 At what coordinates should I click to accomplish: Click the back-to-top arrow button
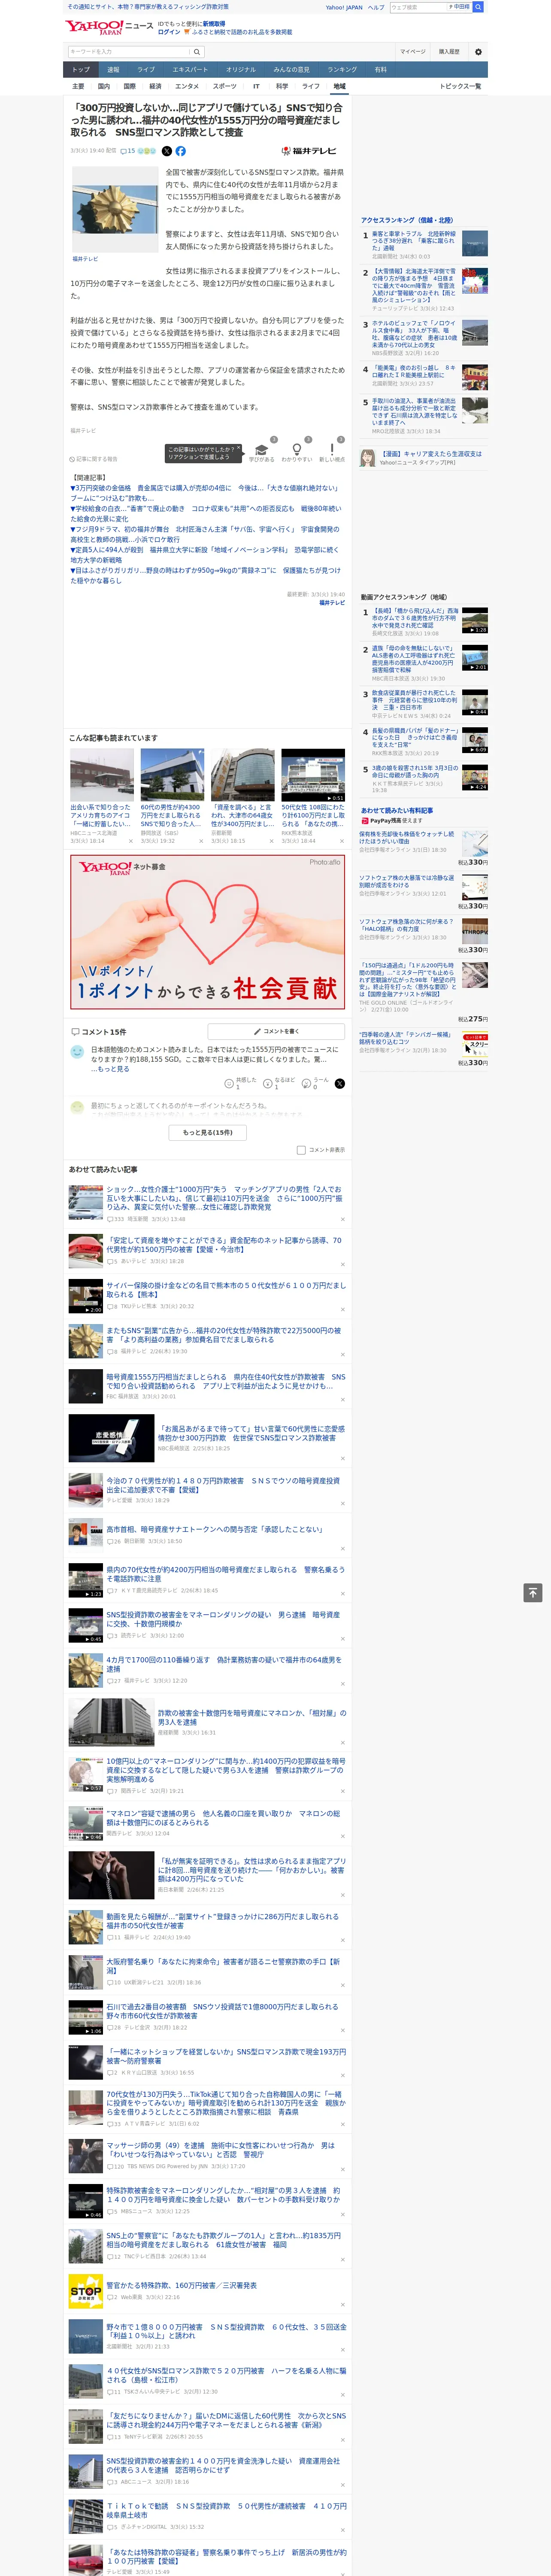click(x=533, y=1593)
